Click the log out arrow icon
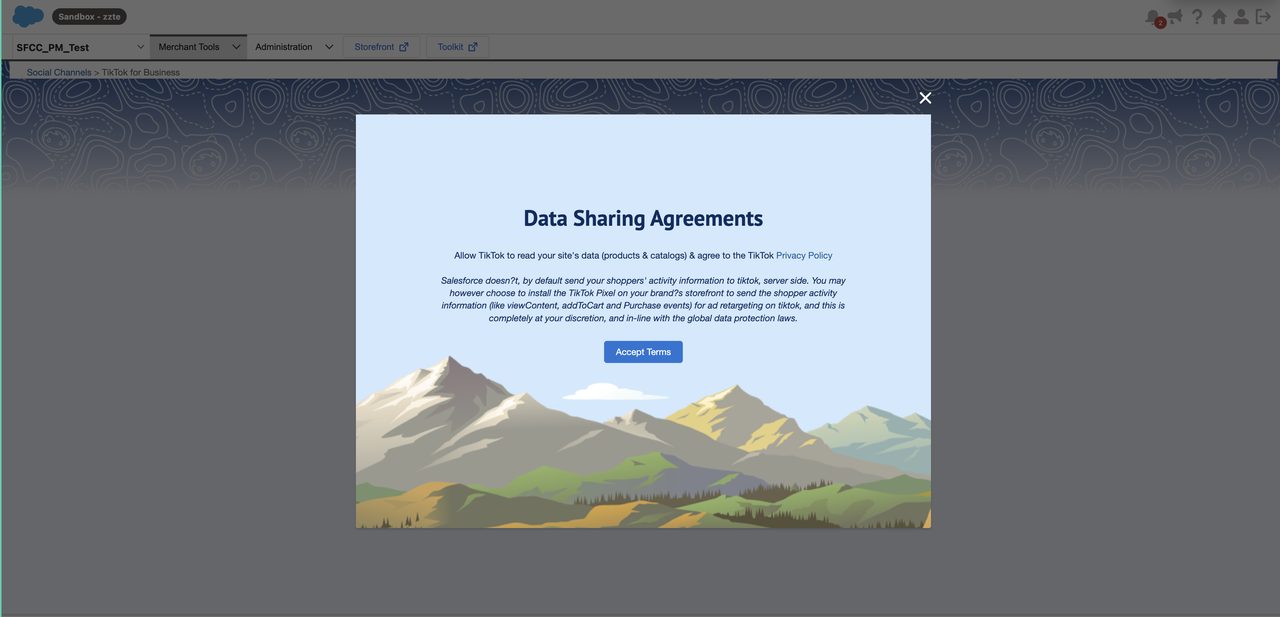Image resolution: width=1280 pixels, height=617 pixels. 1263,17
